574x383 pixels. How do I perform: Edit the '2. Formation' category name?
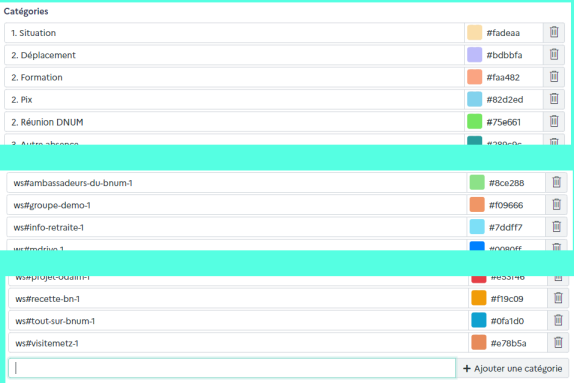point(234,77)
